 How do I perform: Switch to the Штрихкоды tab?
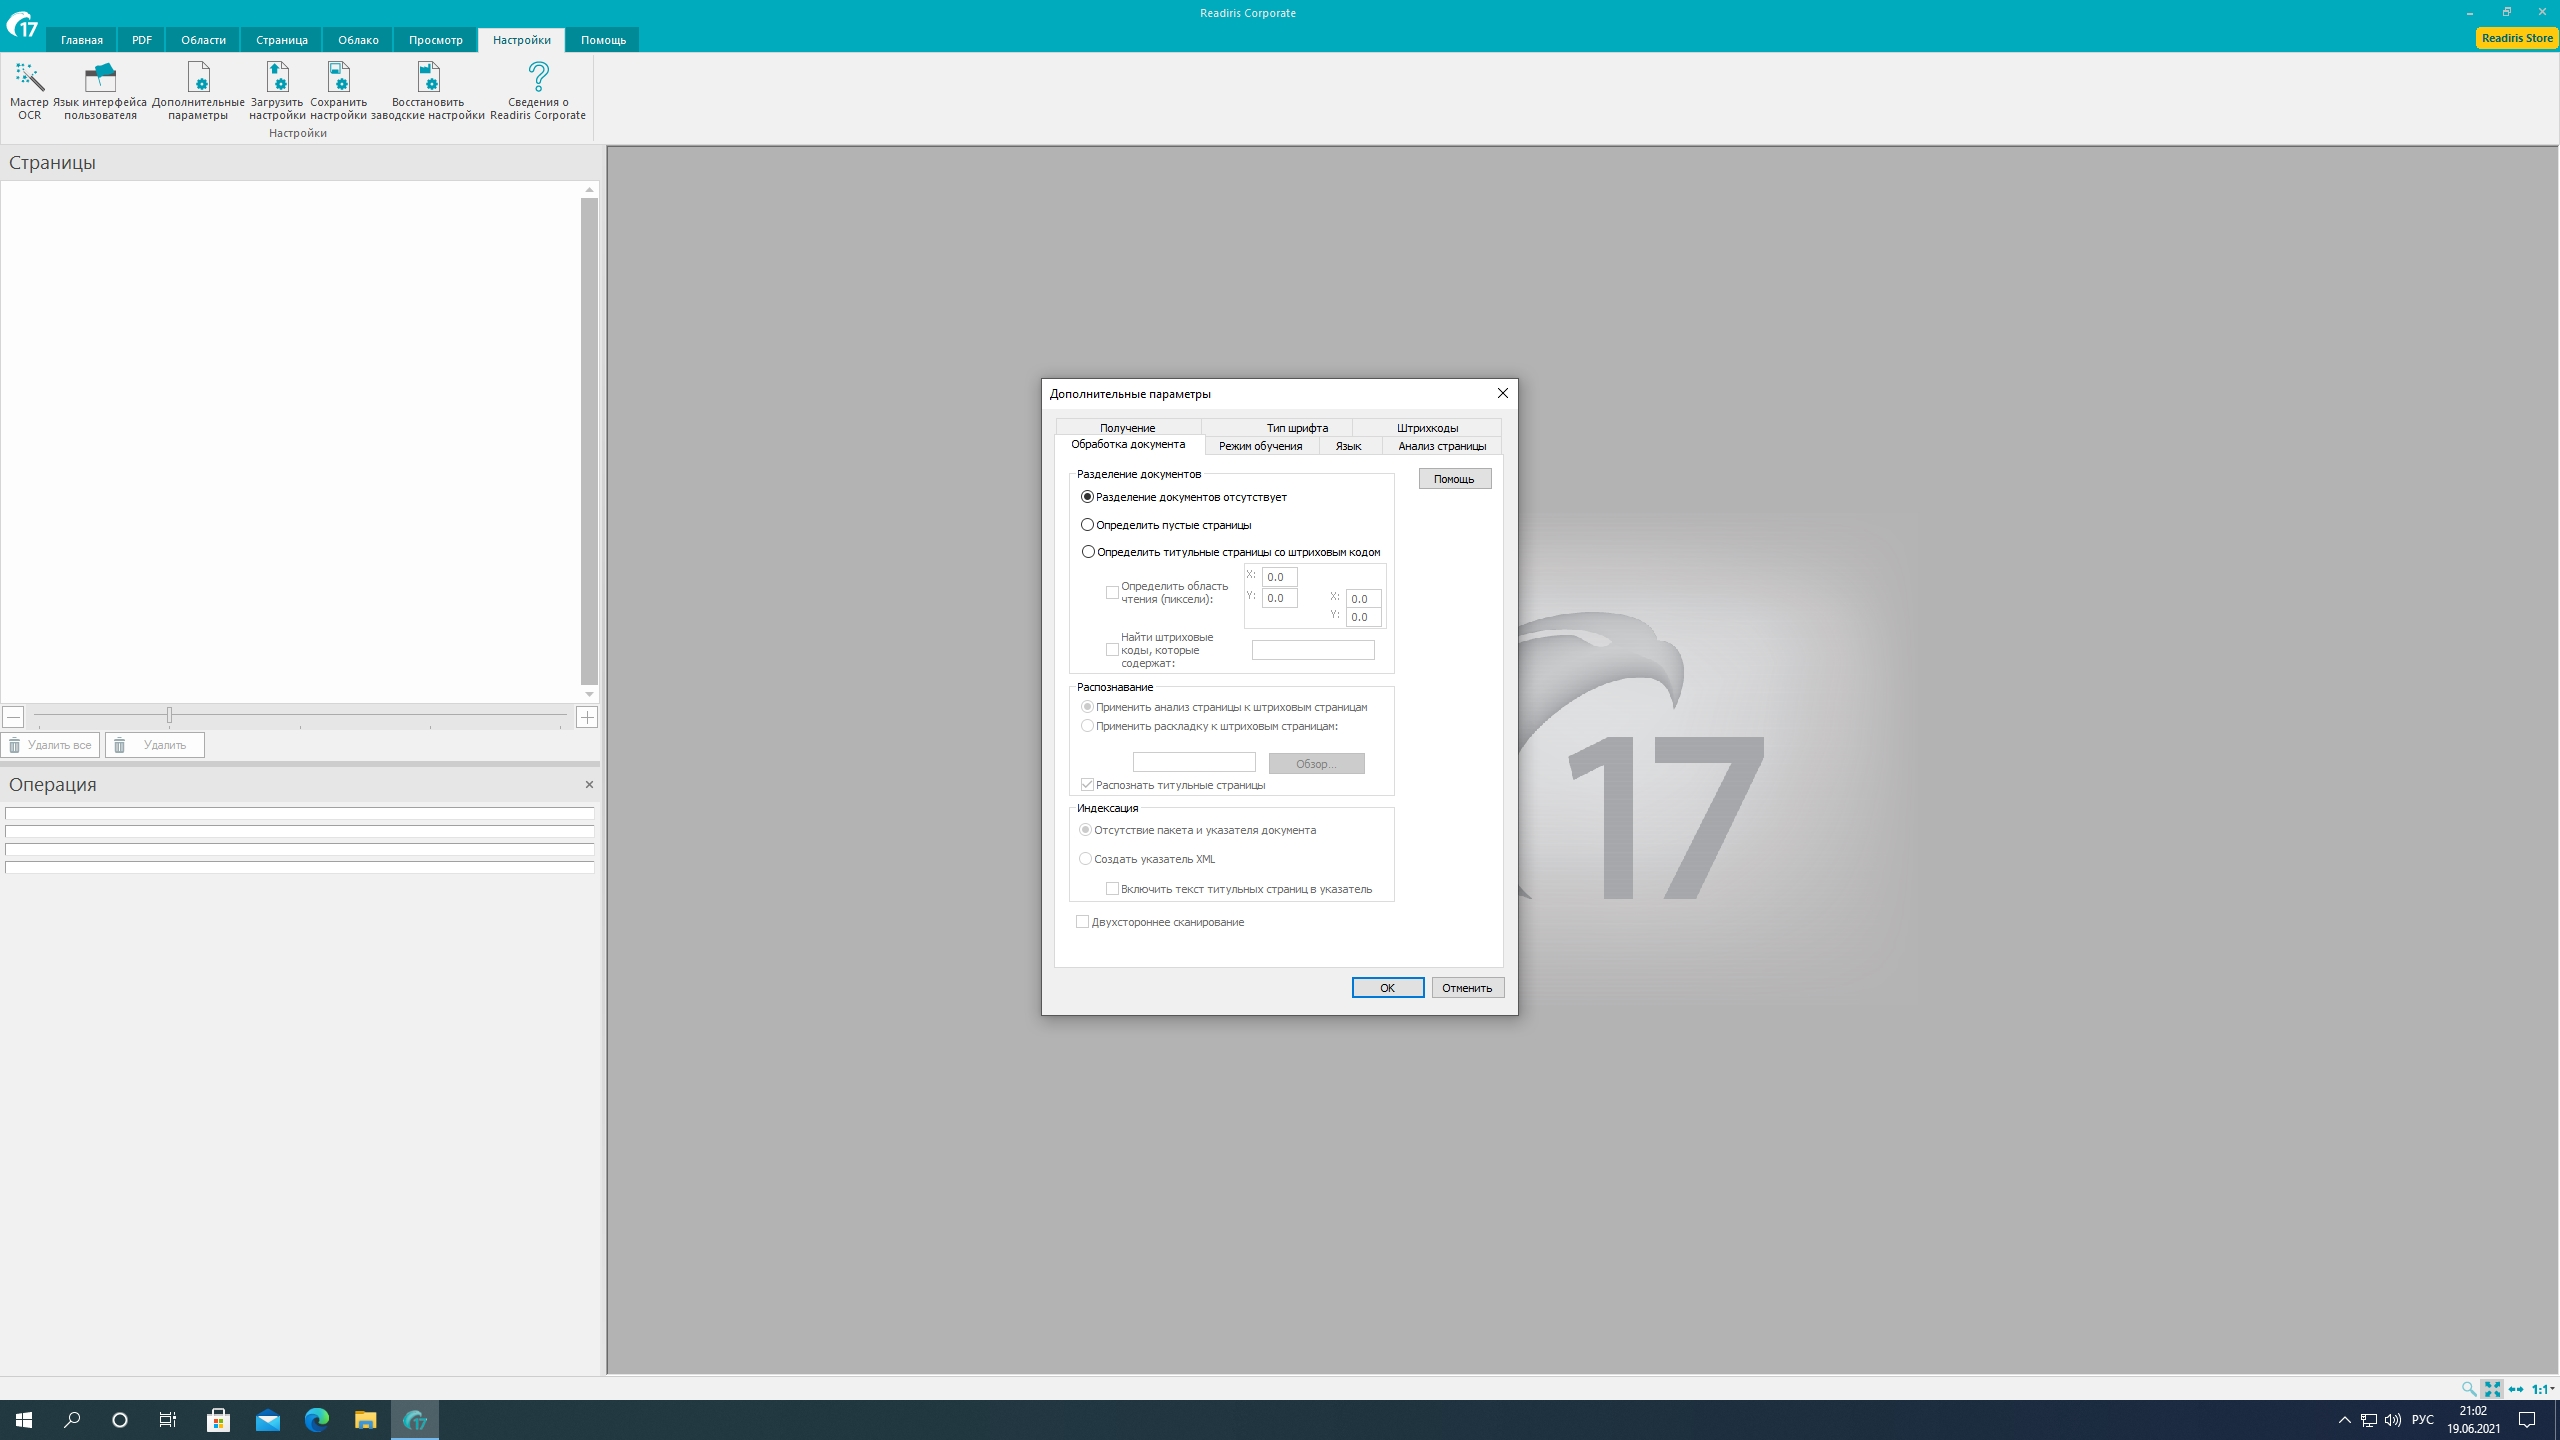1427,428
